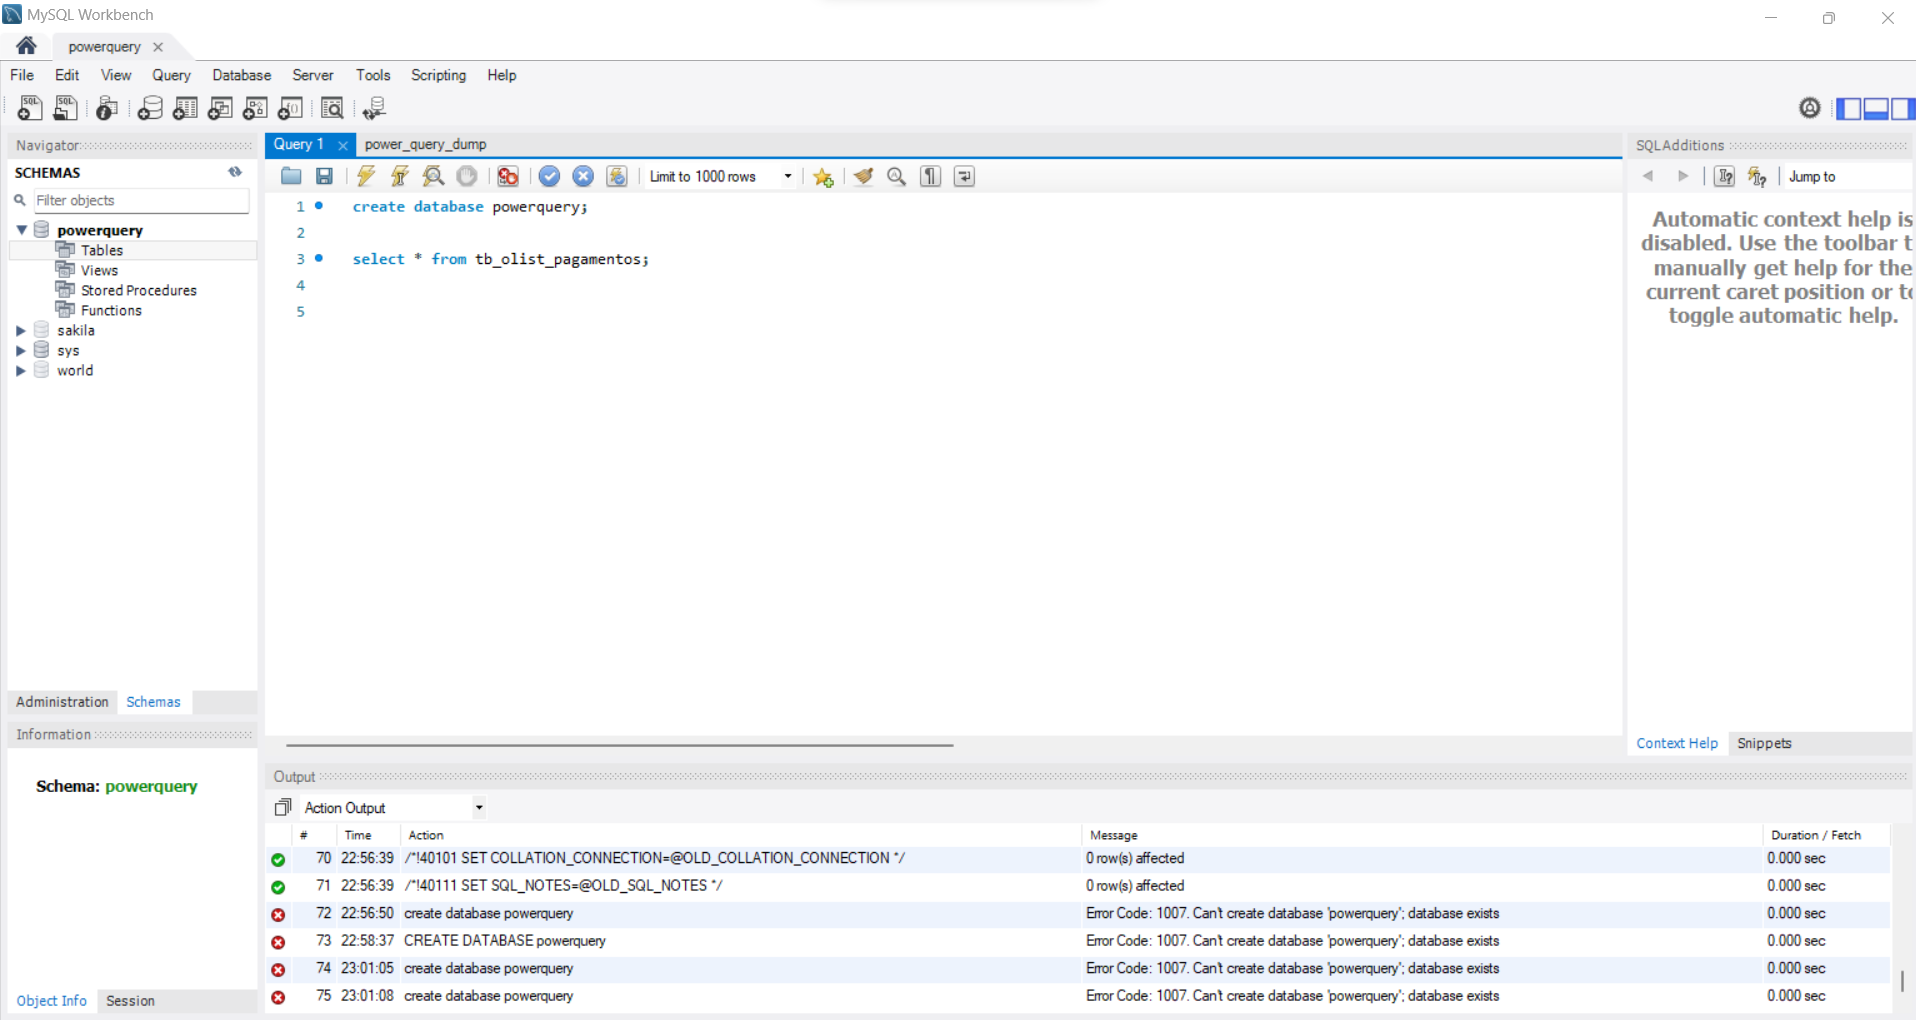Click Jump to in SQL Additions
The image size is (1916, 1020).
(x=1812, y=176)
